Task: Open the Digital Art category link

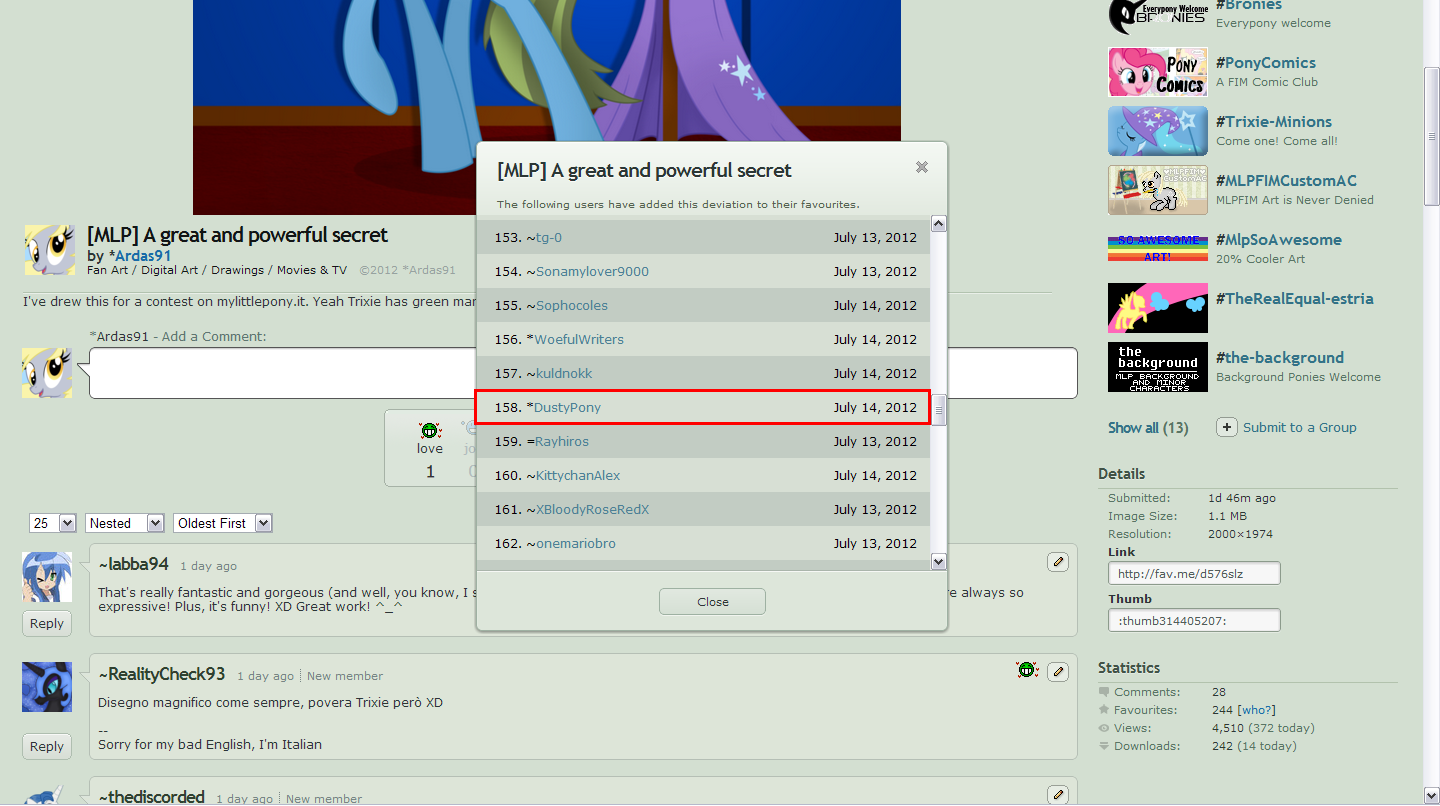Action: pos(170,270)
